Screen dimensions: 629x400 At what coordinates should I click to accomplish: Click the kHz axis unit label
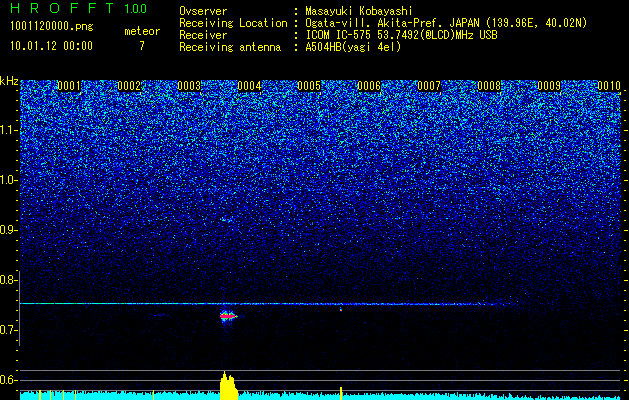(x=9, y=81)
